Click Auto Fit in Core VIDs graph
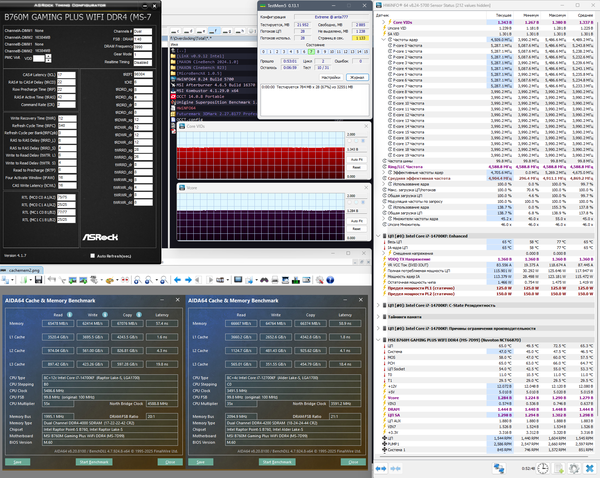This screenshot has height=478, width=600. tap(357, 159)
